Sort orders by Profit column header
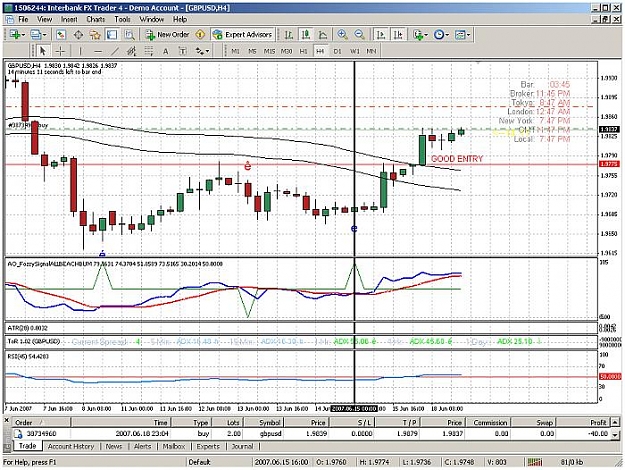The image size is (625, 470). coord(583,423)
